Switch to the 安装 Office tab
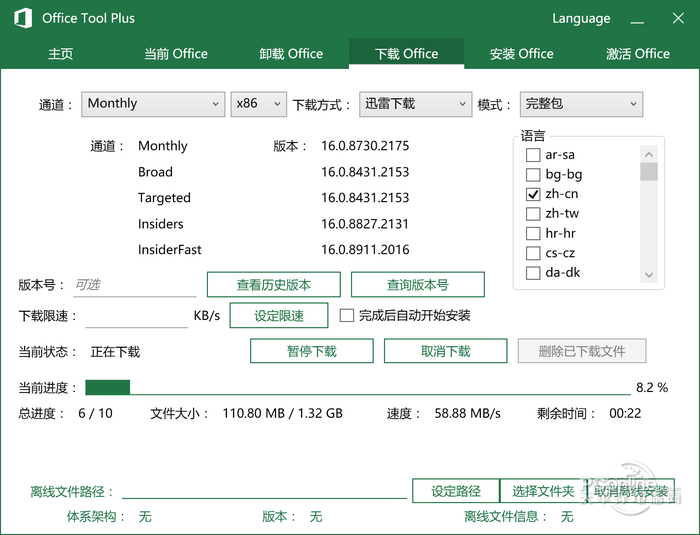The height and width of the screenshot is (535, 700). tap(521, 54)
